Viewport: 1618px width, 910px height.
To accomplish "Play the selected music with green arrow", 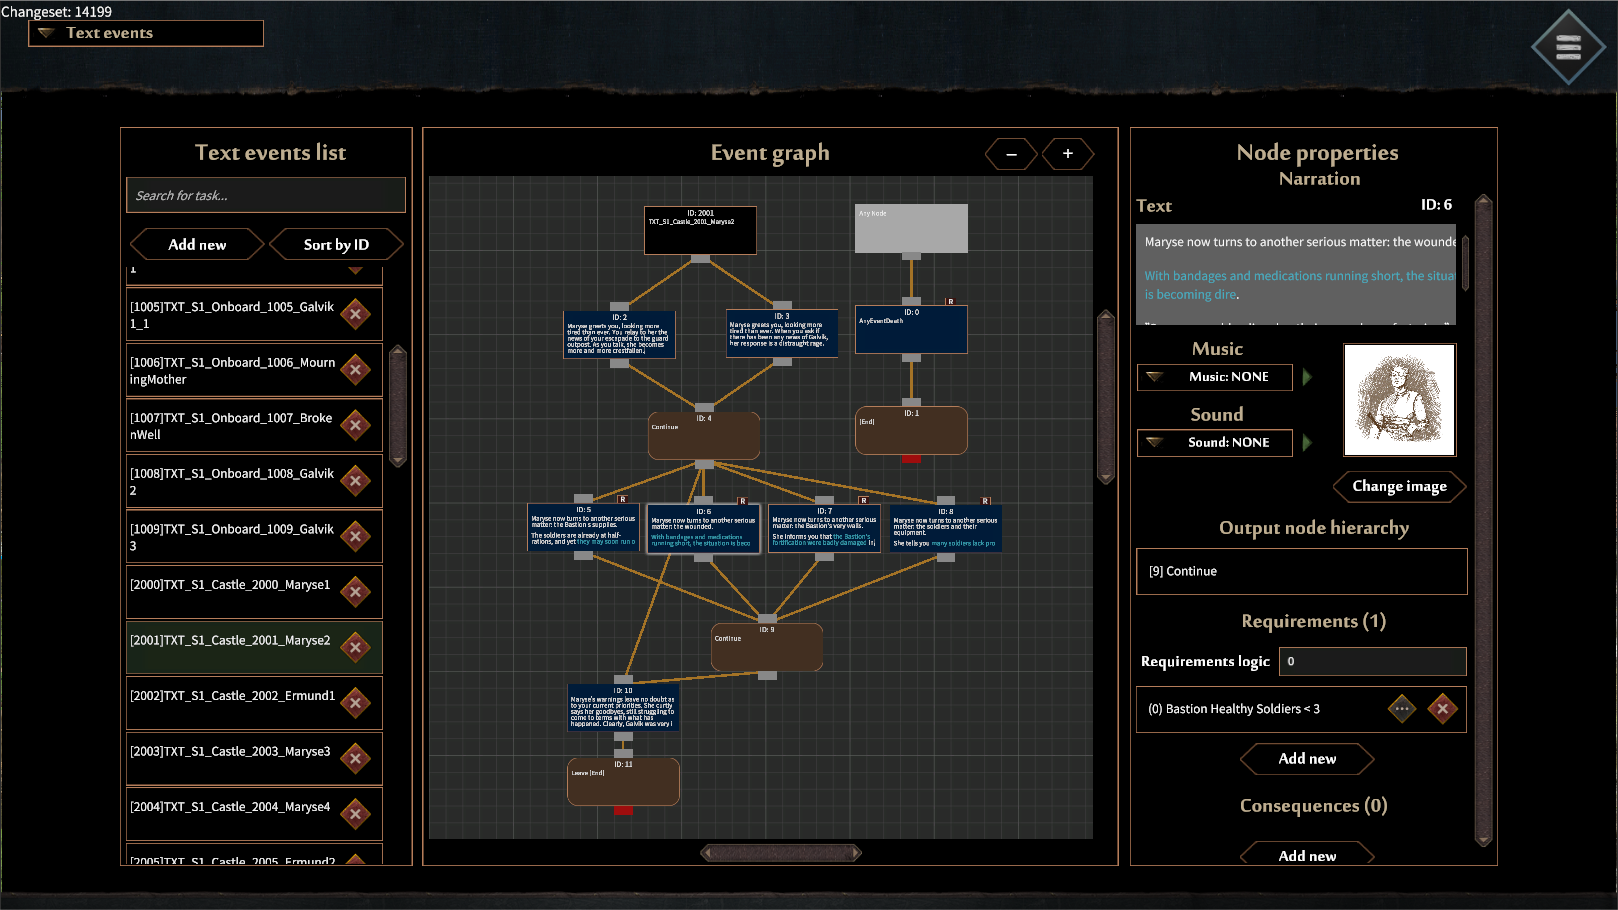I will tap(1307, 377).
